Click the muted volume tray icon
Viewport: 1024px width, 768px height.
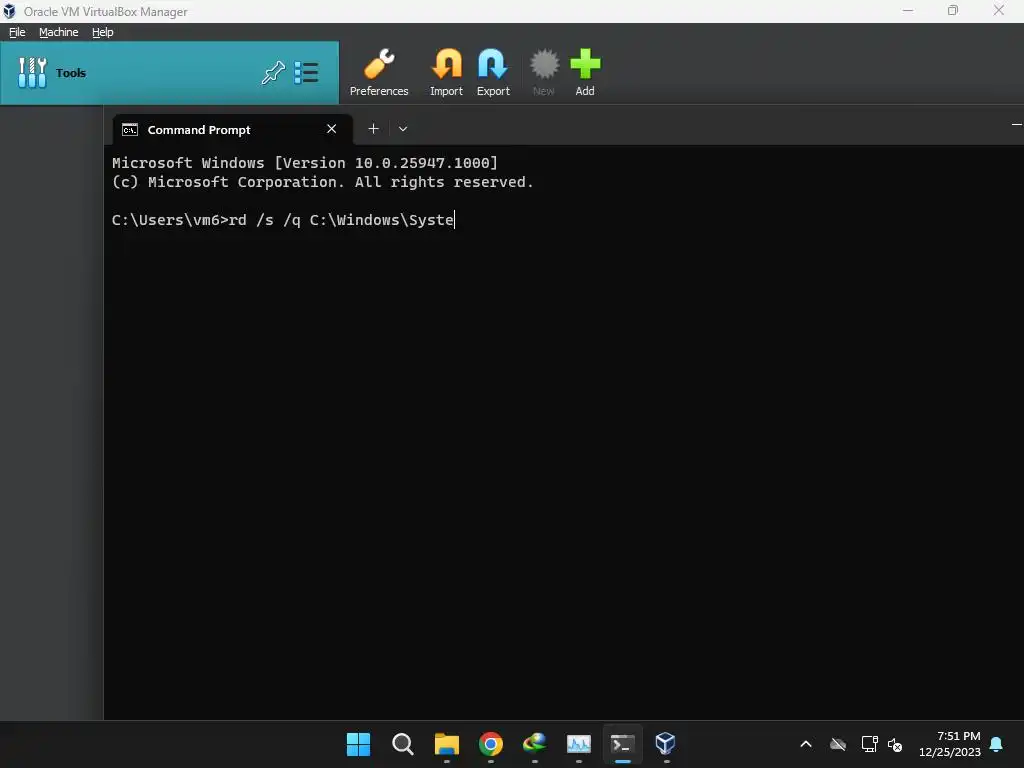click(x=895, y=744)
